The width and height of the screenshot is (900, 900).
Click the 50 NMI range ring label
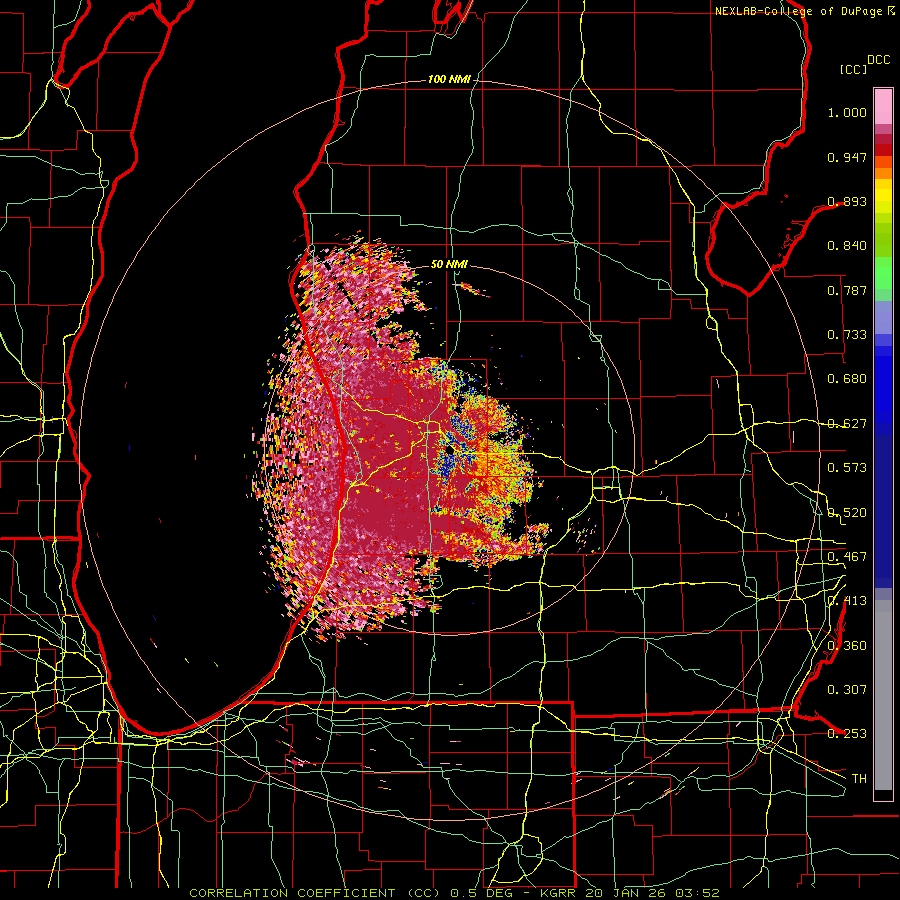click(449, 264)
